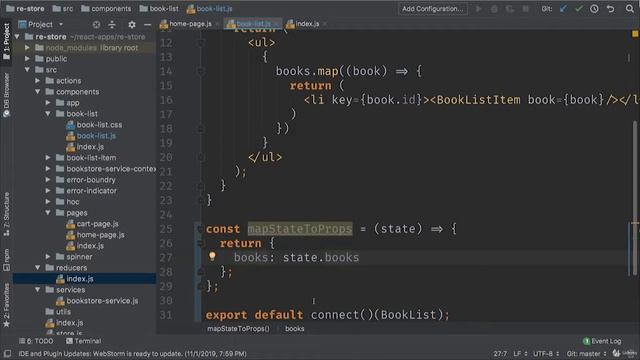Click the intention lightbulb on line 27
The width and height of the screenshot is (640, 360).
click(212, 256)
